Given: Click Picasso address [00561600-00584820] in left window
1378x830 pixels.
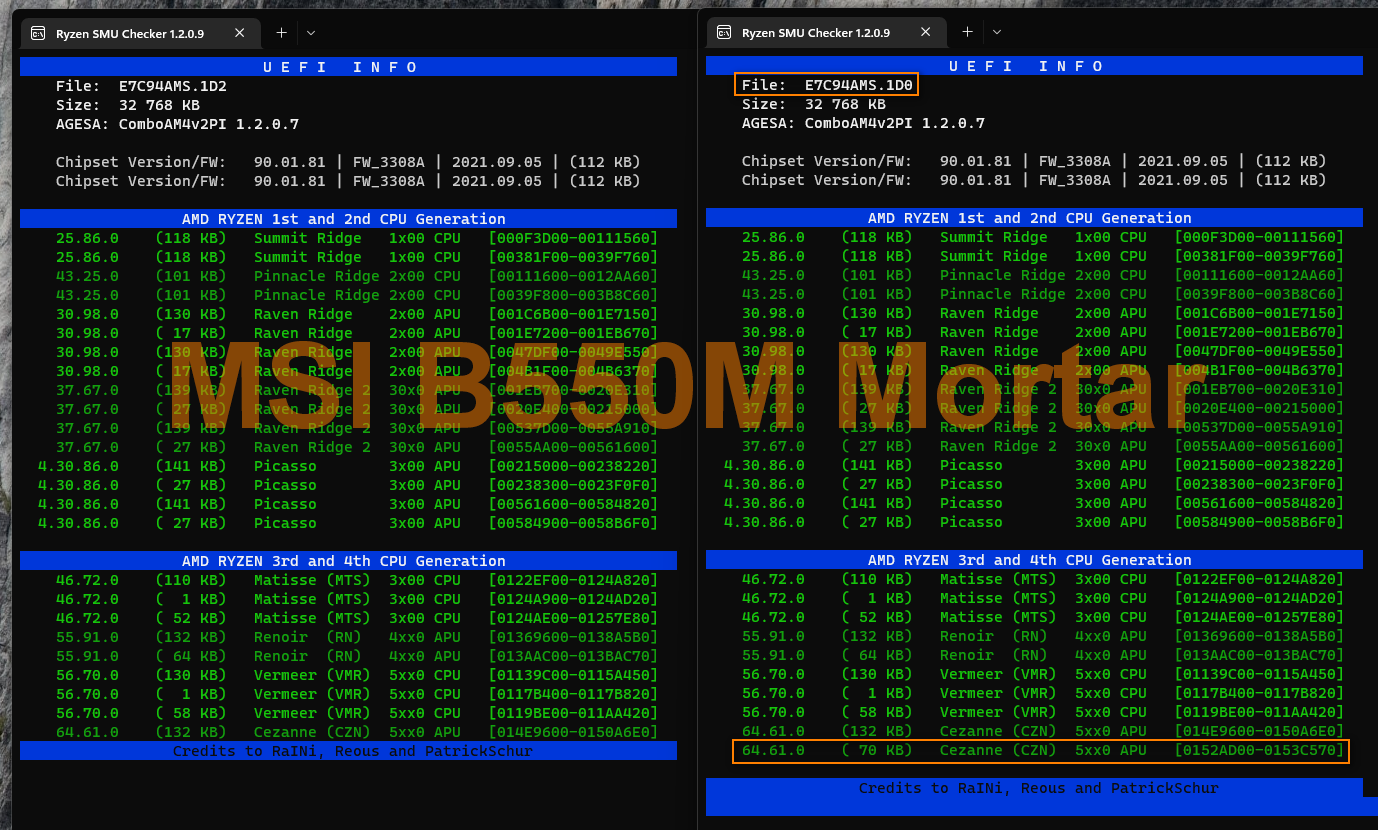Looking at the screenshot, I should [573, 504].
